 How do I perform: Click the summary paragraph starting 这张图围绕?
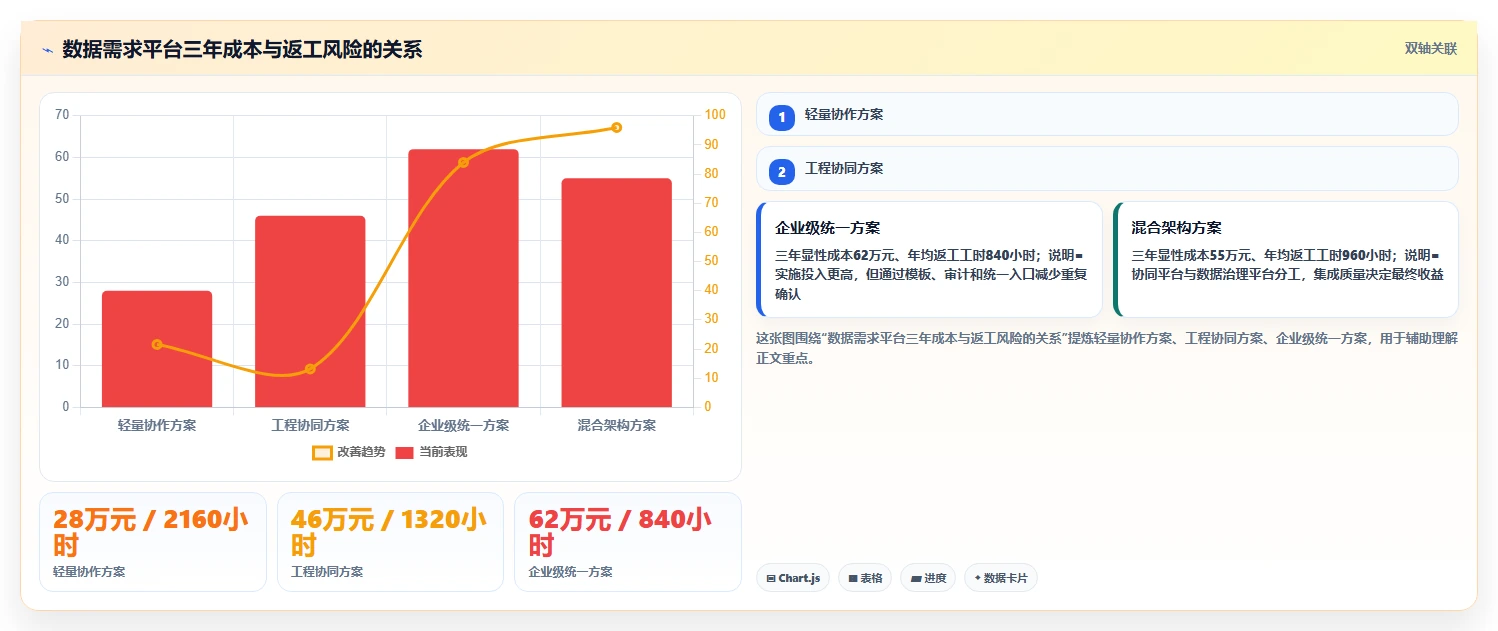(1107, 348)
